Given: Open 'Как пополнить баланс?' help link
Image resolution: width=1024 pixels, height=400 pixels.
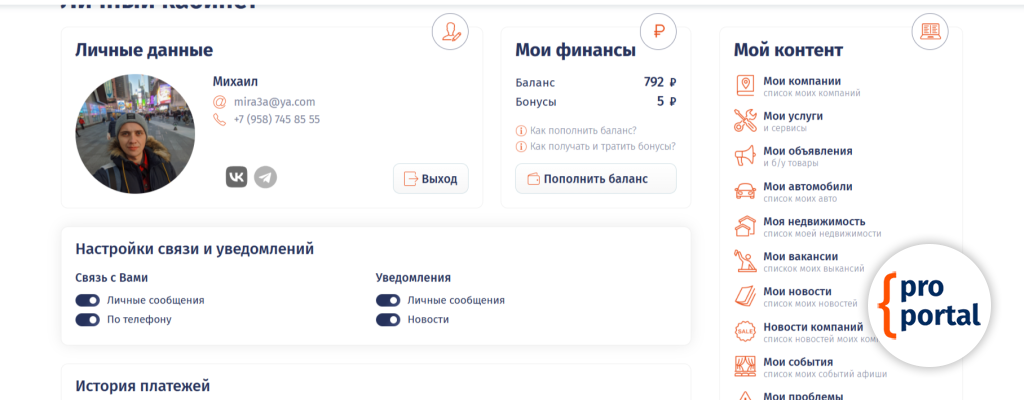Looking at the screenshot, I should (583, 130).
